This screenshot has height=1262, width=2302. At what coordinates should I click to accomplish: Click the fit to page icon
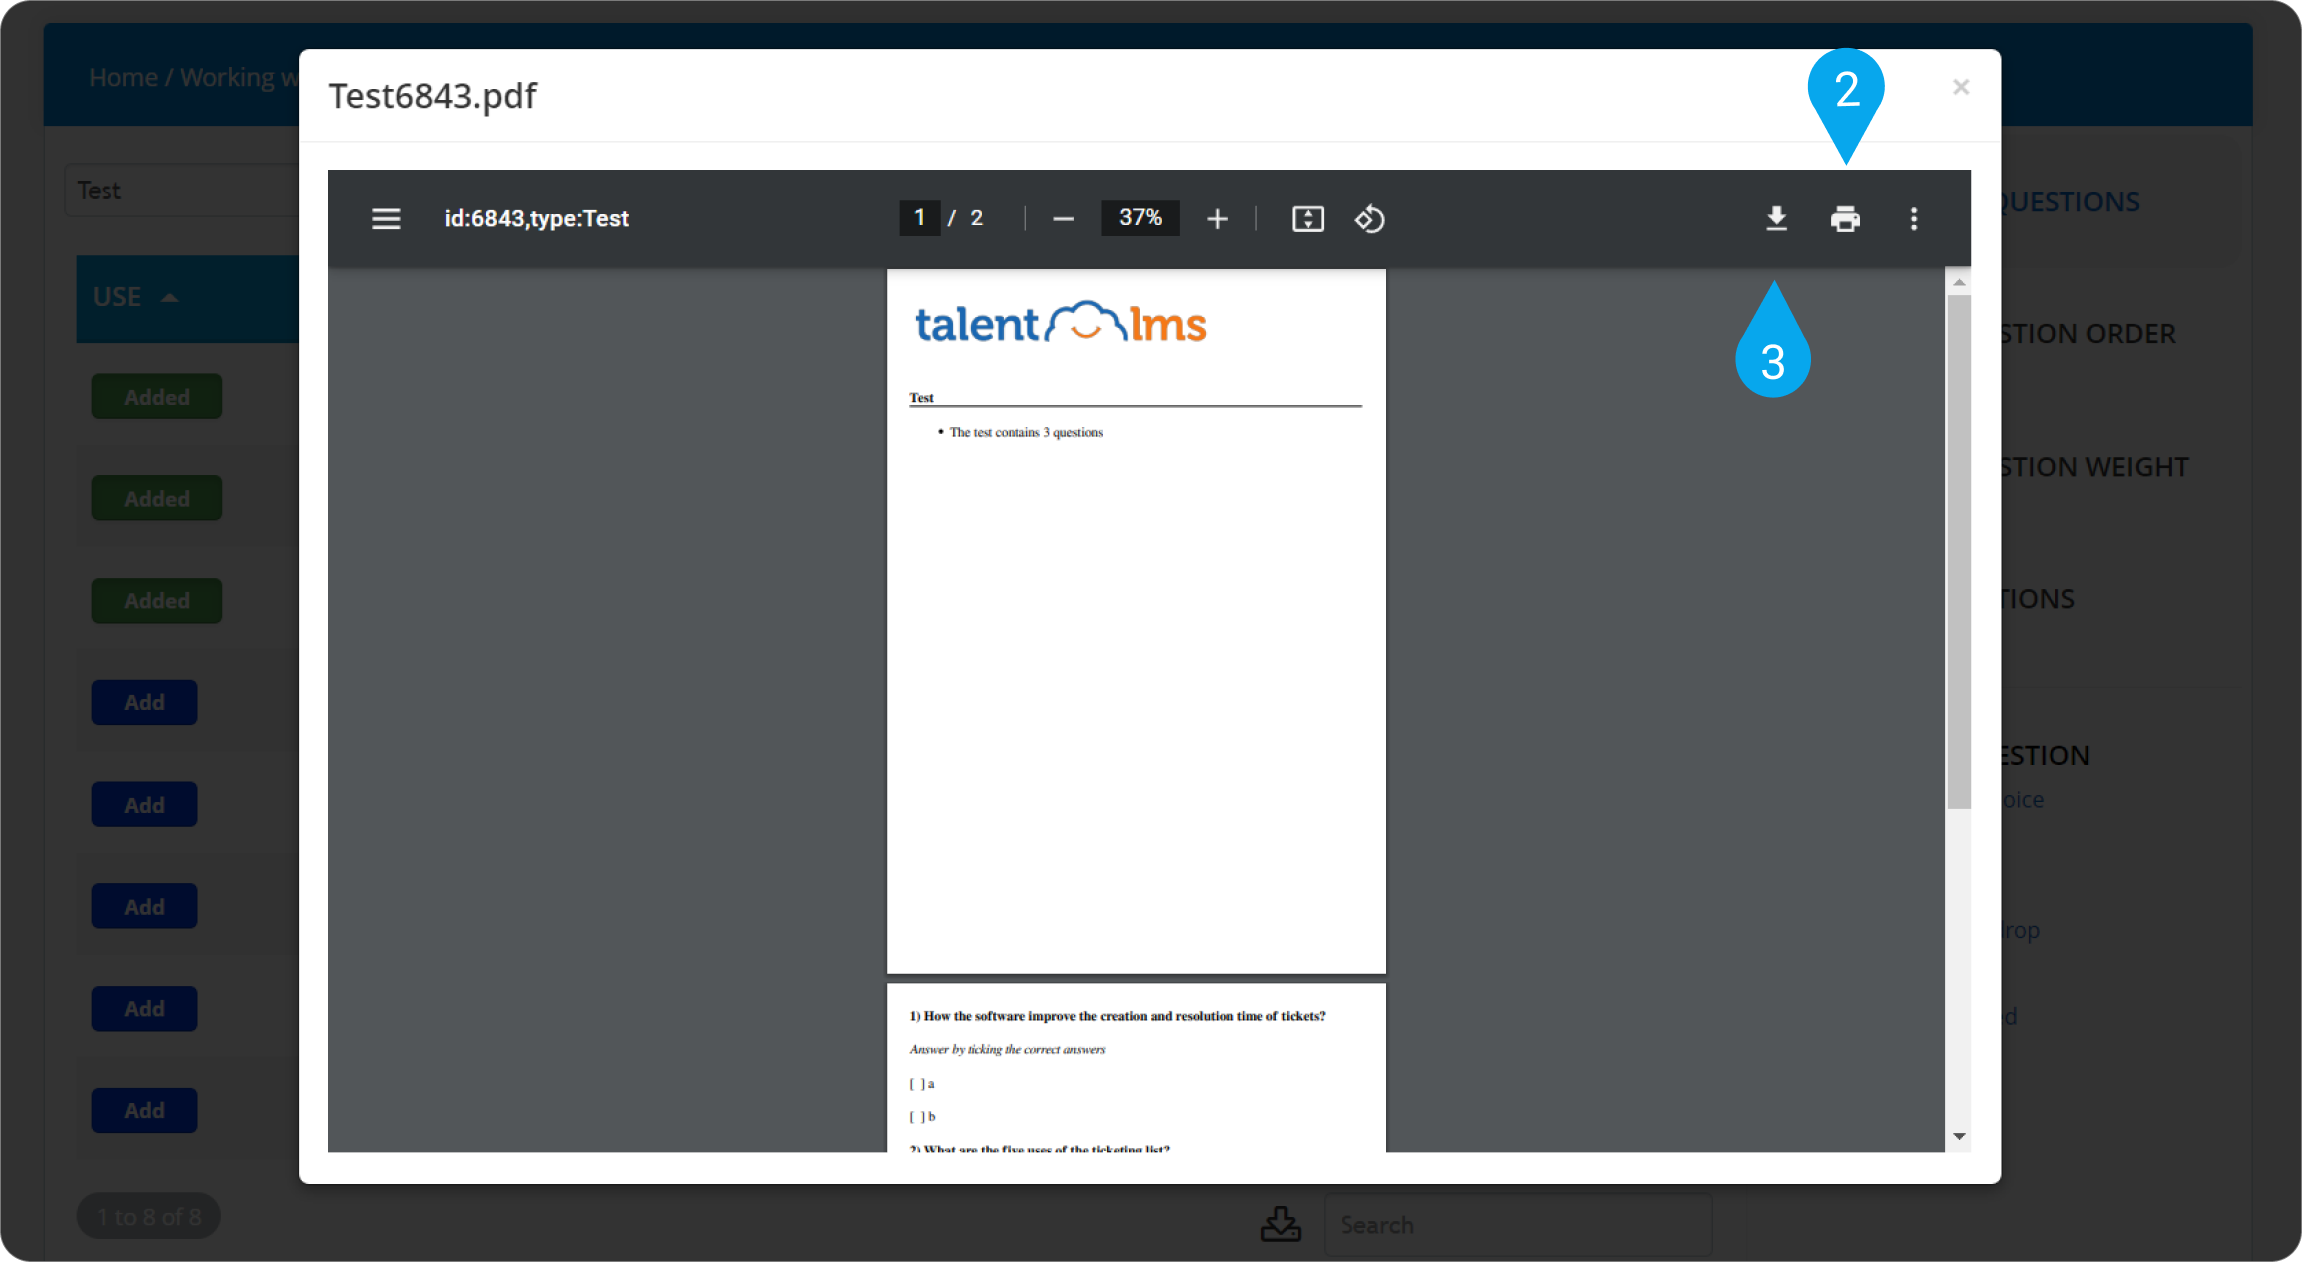1307,218
